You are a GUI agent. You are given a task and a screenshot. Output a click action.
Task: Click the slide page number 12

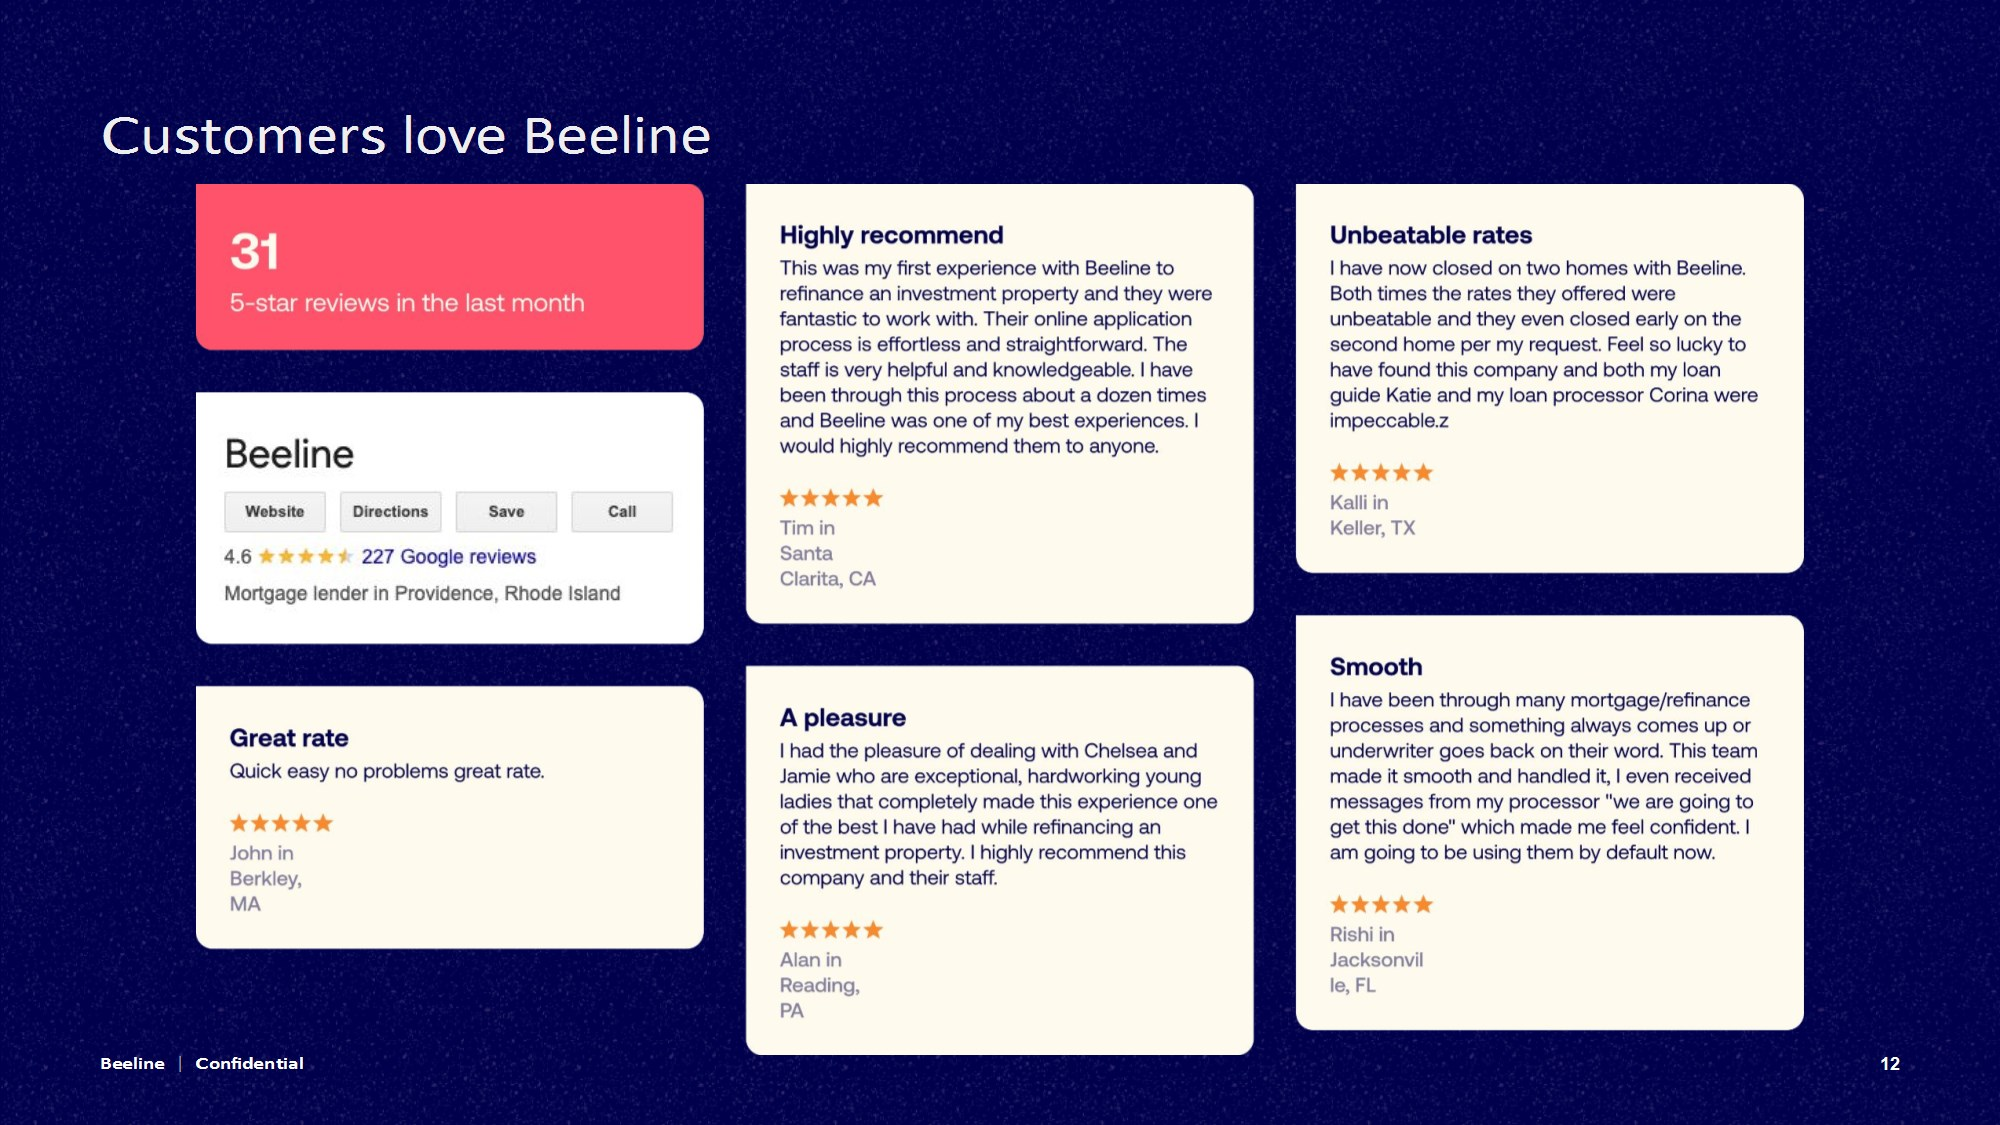click(x=1890, y=1064)
